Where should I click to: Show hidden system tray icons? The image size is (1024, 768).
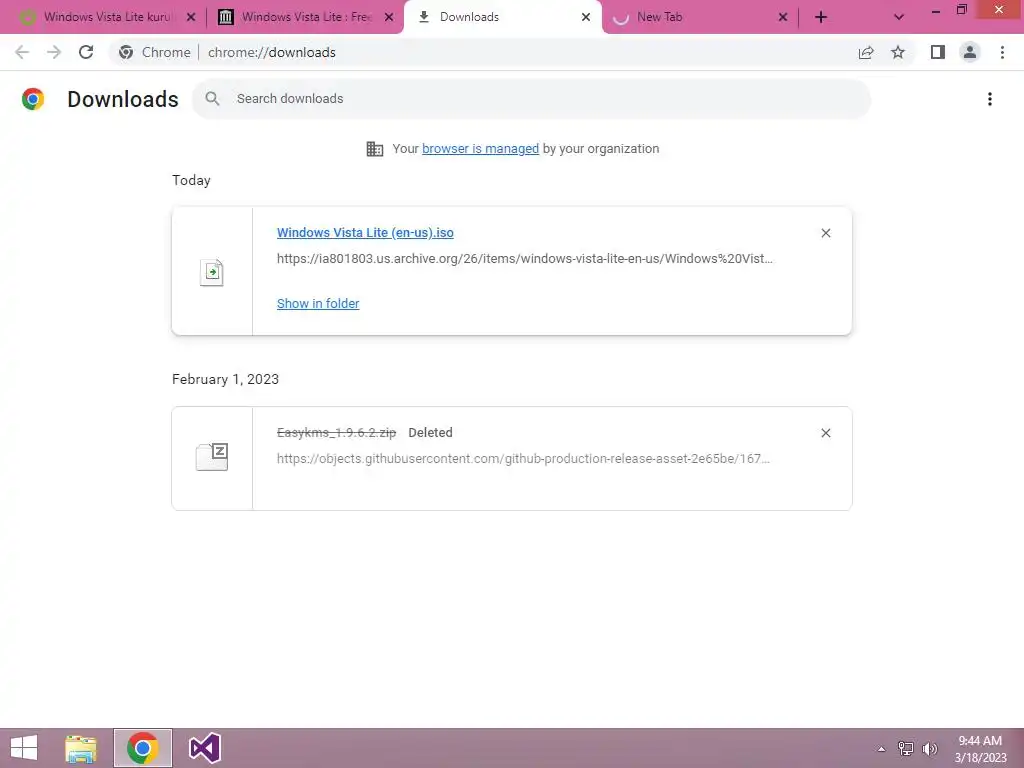(882, 749)
